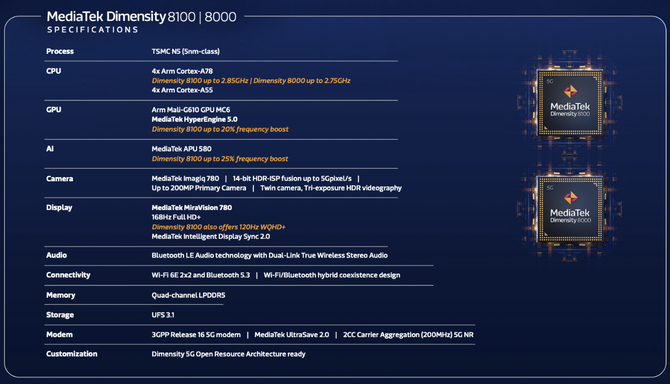Viewport: 670px width, 384px height.
Task: Click '3GPP Release 16 5G modem' text
Action: pos(196,335)
